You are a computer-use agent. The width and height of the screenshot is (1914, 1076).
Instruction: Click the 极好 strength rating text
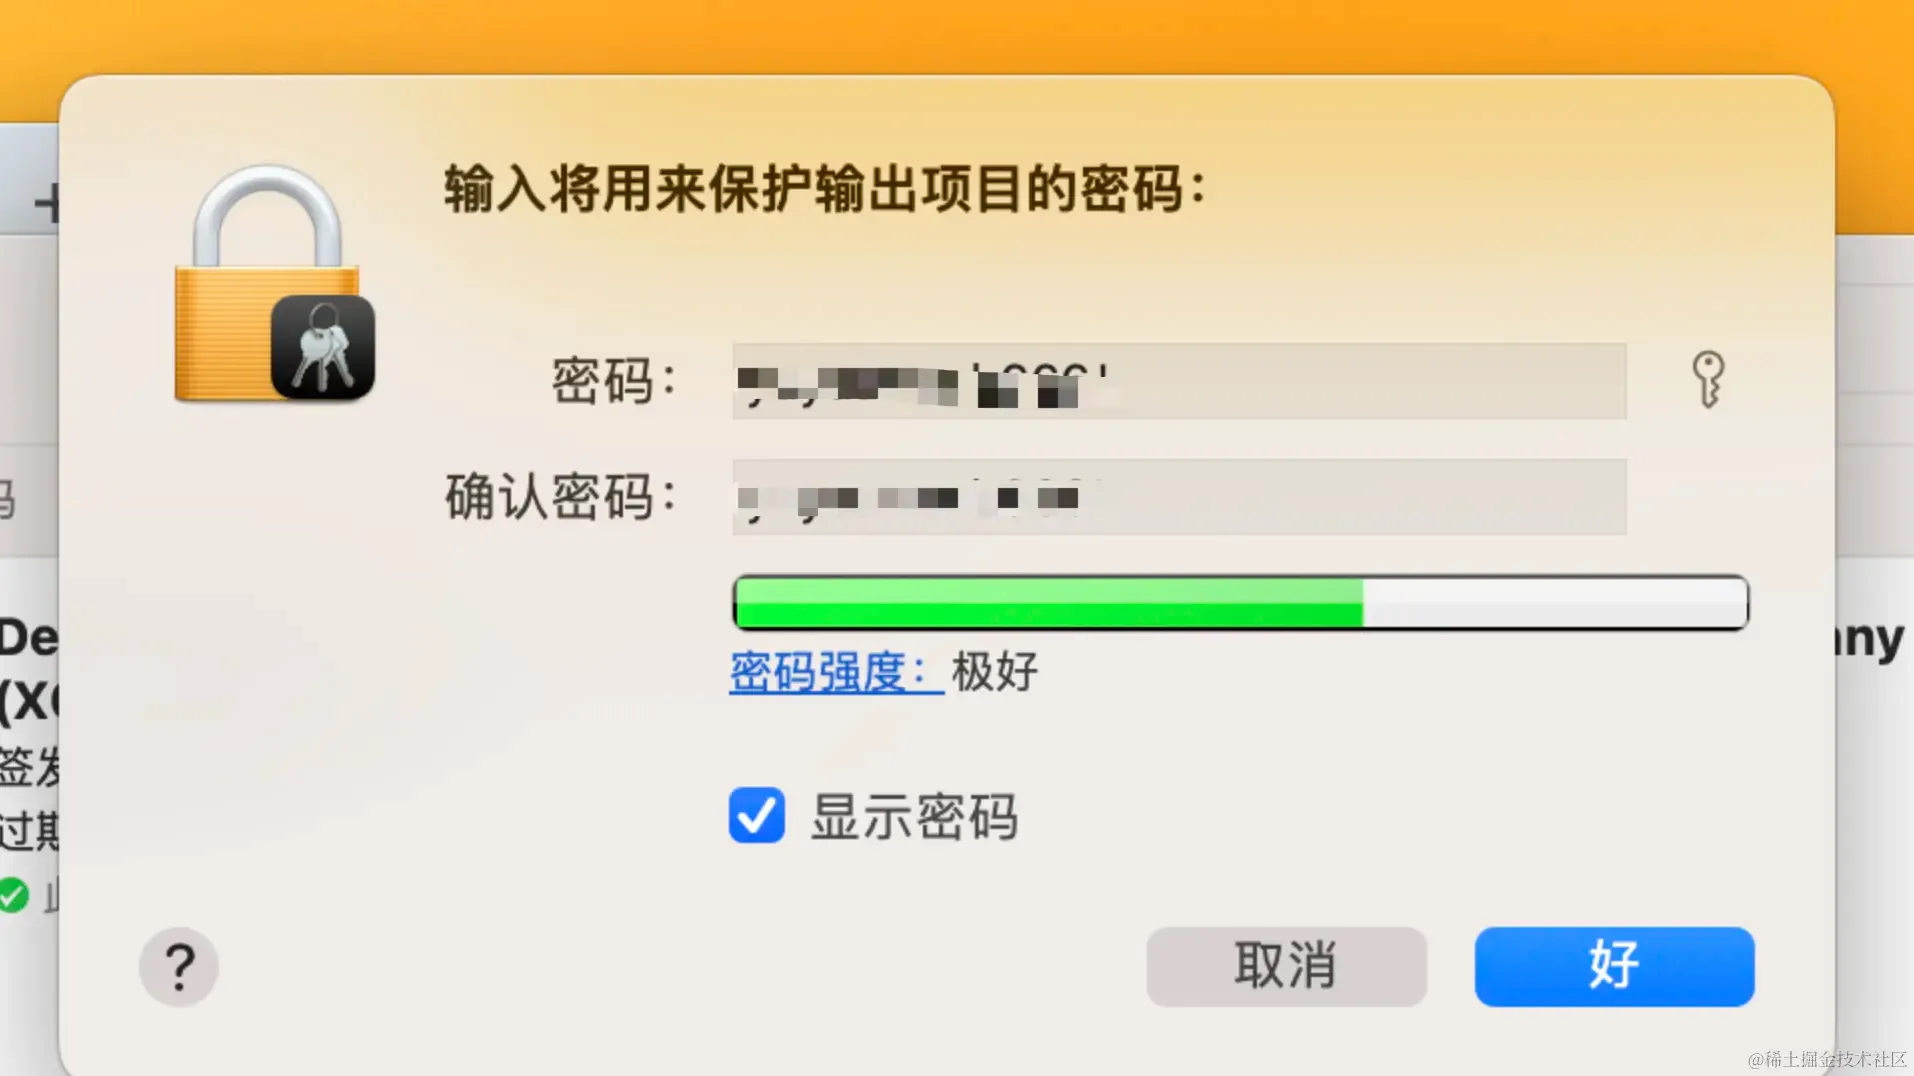[x=995, y=671]
